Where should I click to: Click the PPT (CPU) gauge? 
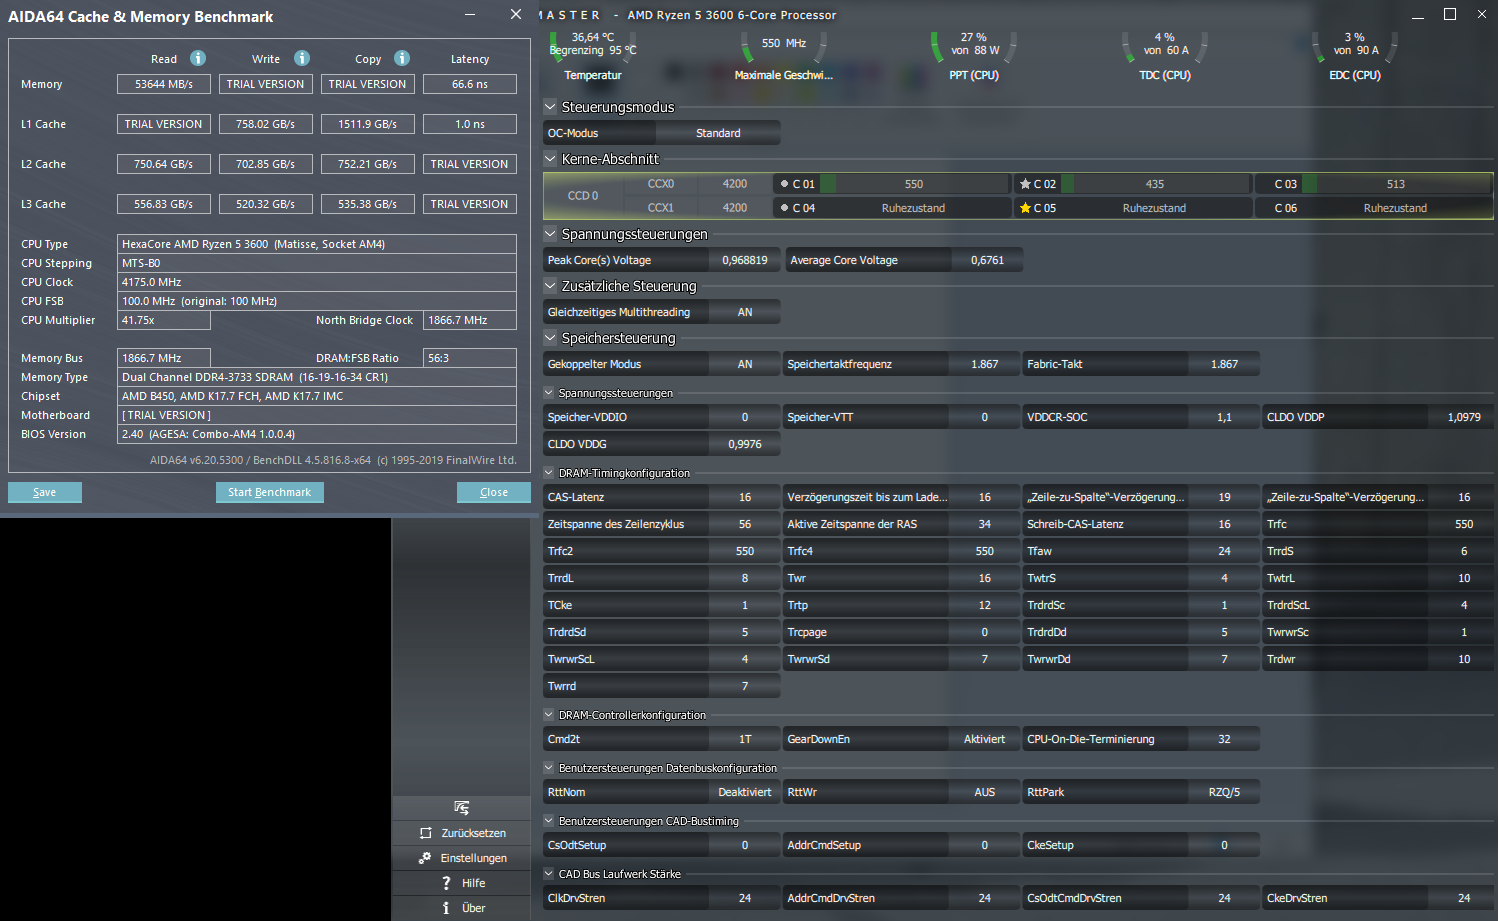[974, 56]
